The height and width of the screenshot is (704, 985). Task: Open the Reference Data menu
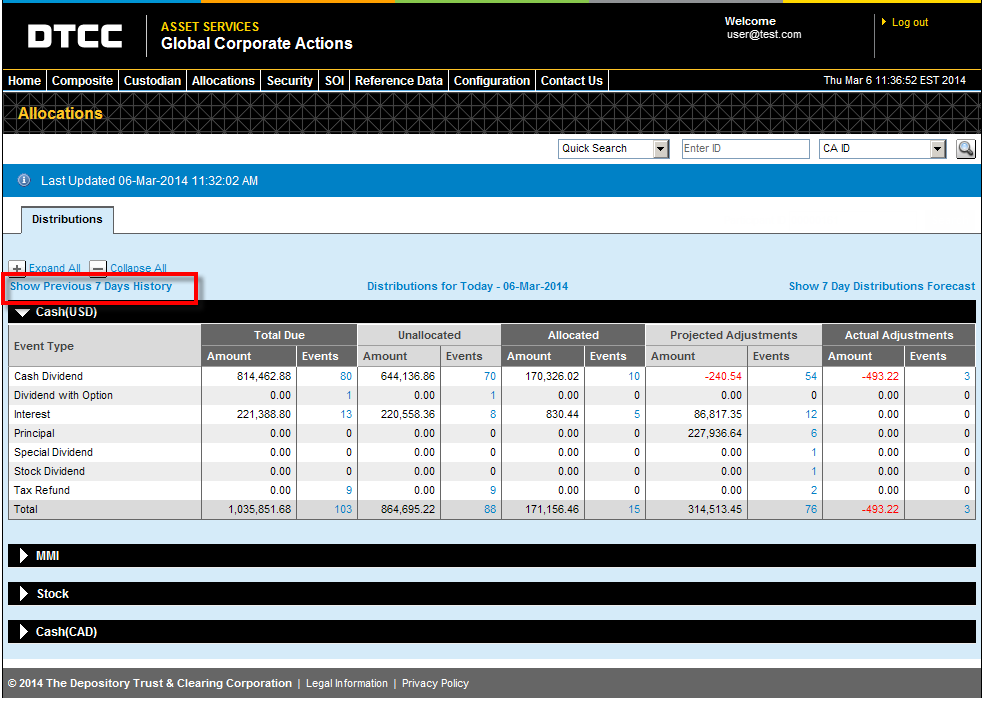click(398, 81)
